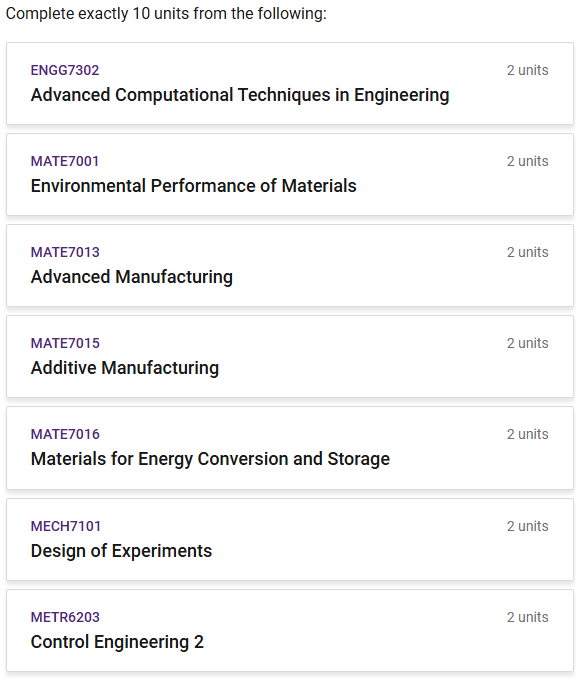
Task: Select the Additive Manufacturing course title
Action: tap(124, 368)
